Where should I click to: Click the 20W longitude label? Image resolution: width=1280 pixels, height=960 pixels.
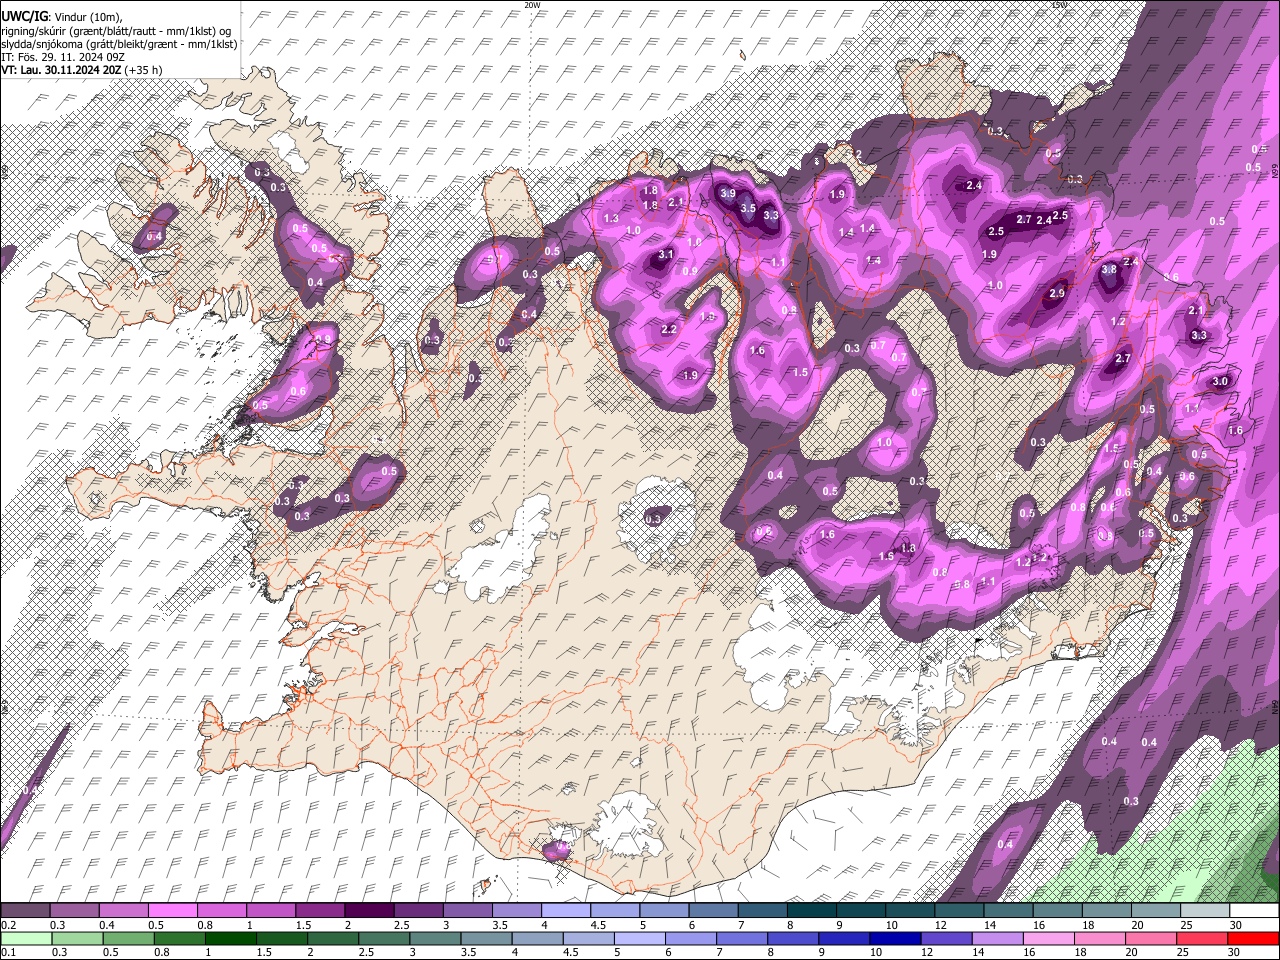[x=533, y=4]
